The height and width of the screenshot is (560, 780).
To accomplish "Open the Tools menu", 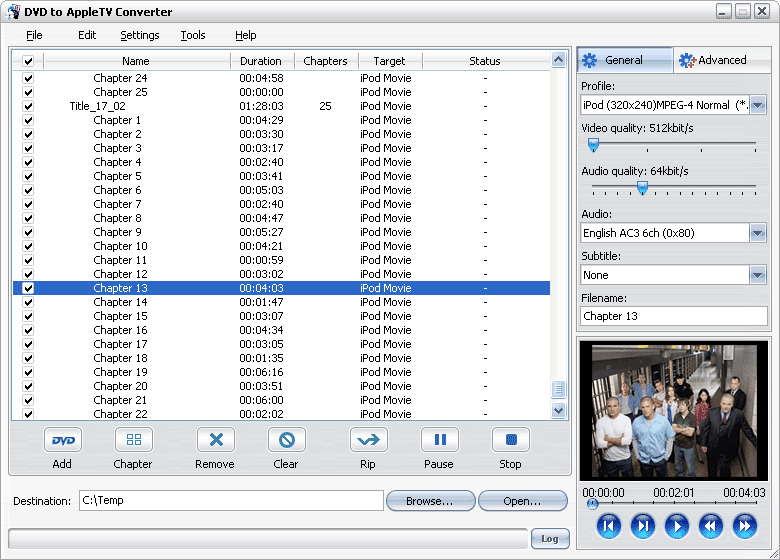I will pyautogui.click(x=193, y=35).
